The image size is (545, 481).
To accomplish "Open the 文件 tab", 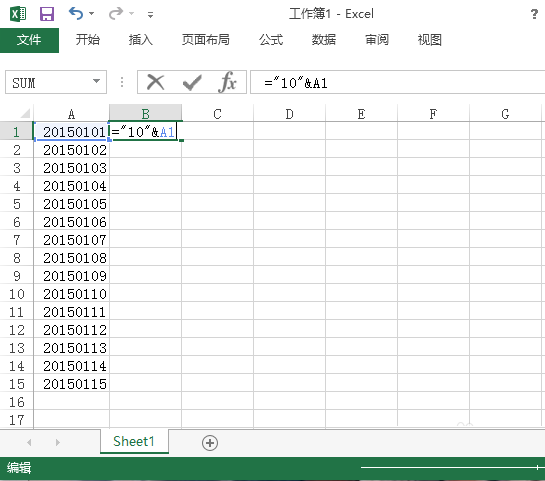I will click(x=29, y=40).
